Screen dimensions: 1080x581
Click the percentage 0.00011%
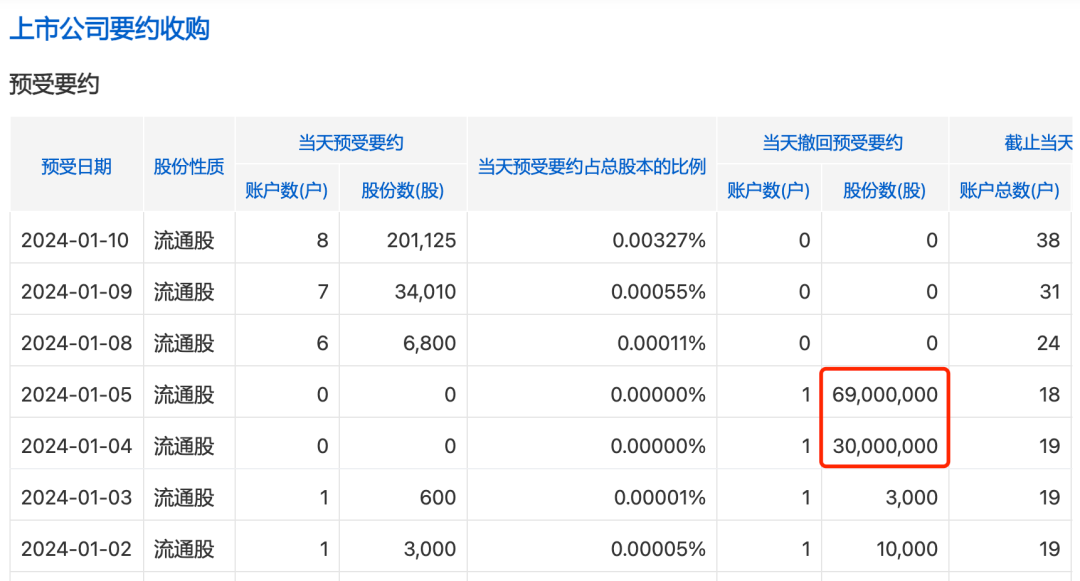point(661,343)
